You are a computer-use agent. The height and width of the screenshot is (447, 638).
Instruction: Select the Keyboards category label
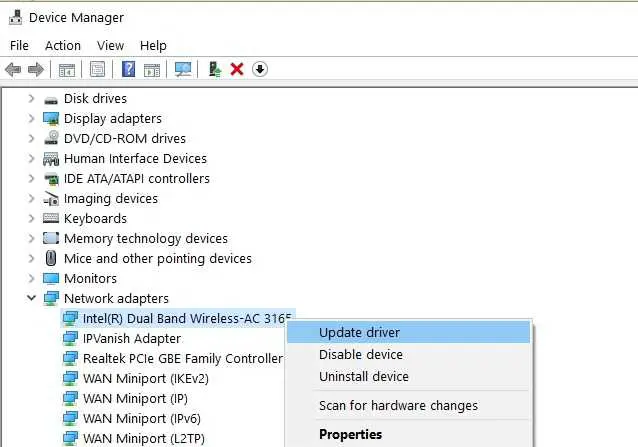(x=95, y=218)
